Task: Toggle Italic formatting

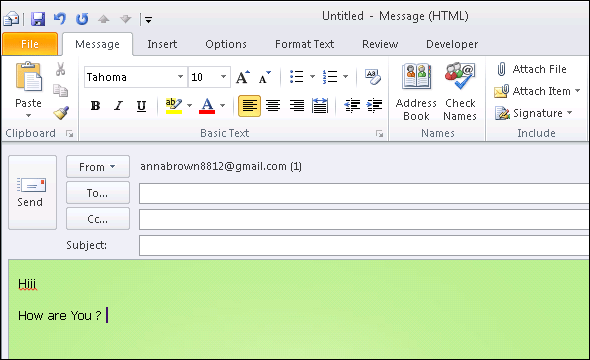Action: tap(119, 106)
